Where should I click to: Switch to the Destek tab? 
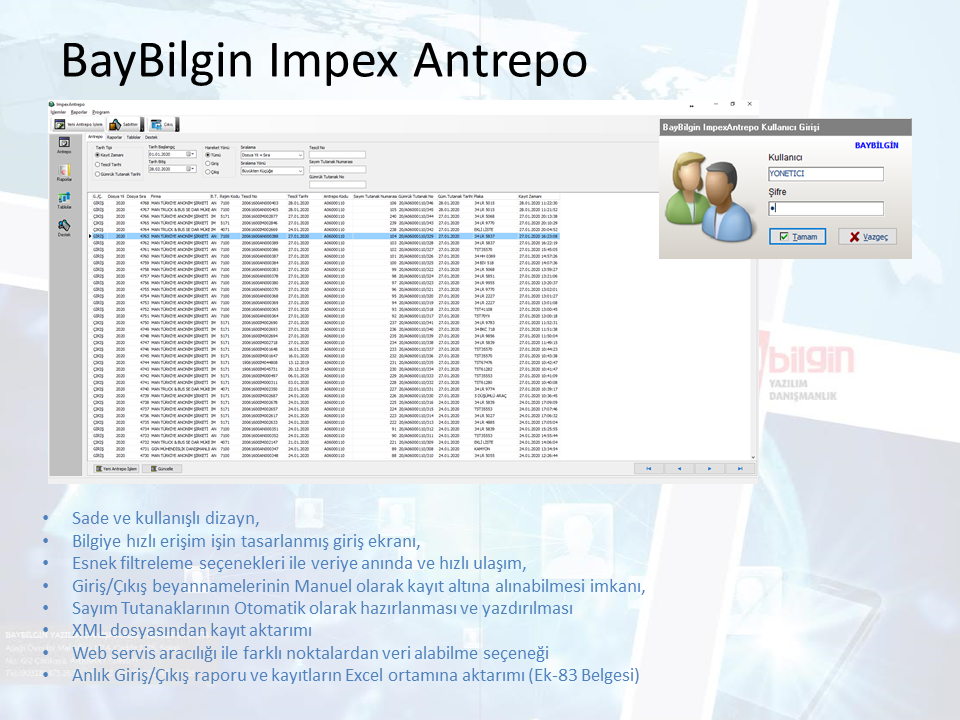pos(151,137)
